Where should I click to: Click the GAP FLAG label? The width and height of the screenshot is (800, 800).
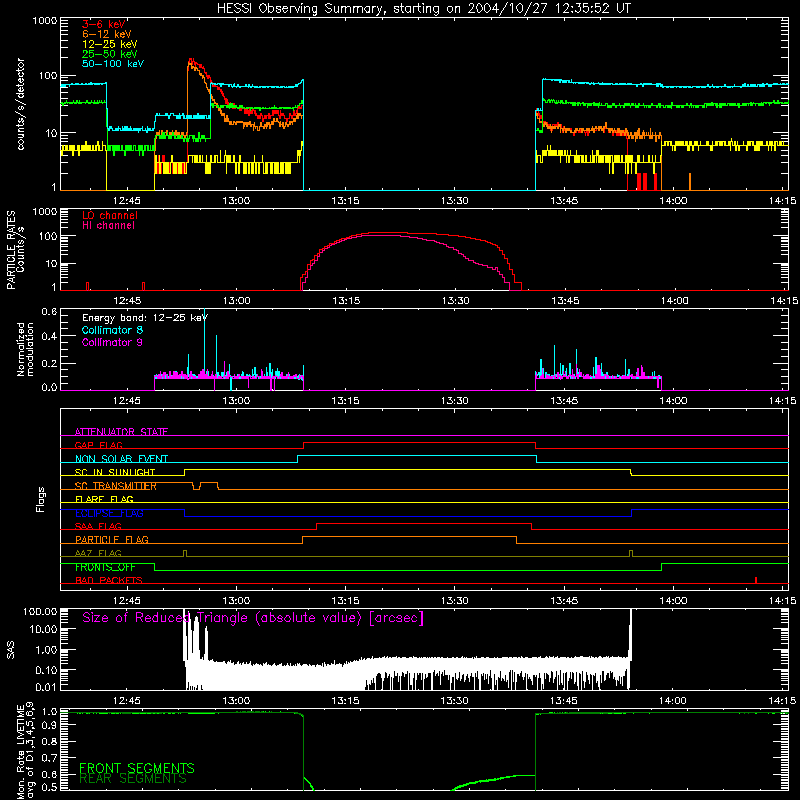coord(98,445)
